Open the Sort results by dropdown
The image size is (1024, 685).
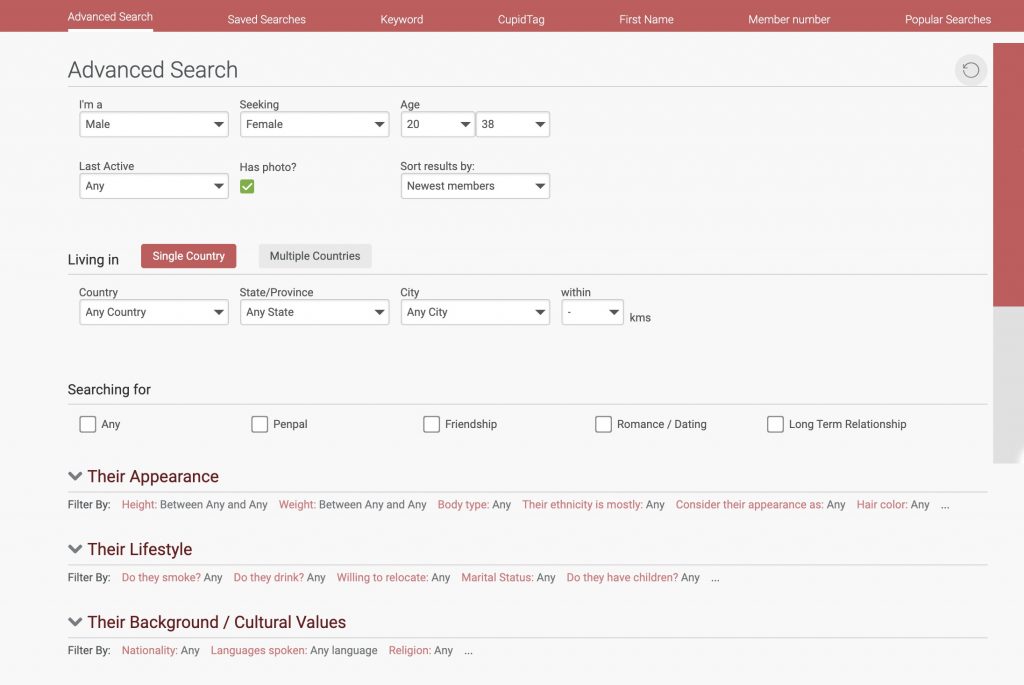click(x=475, y=186)
